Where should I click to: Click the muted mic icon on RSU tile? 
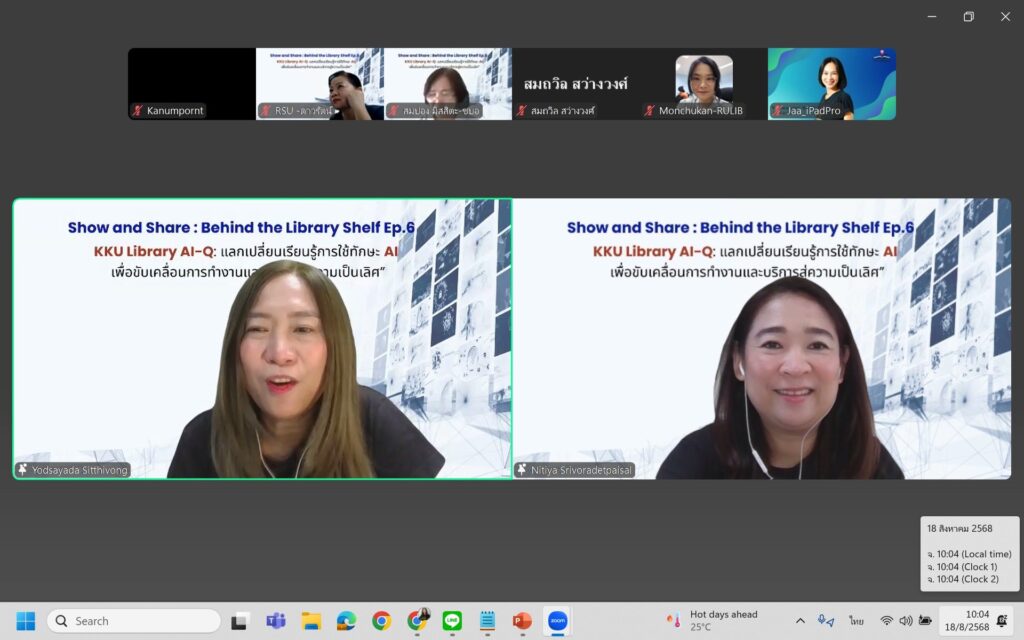click(266, 110)
